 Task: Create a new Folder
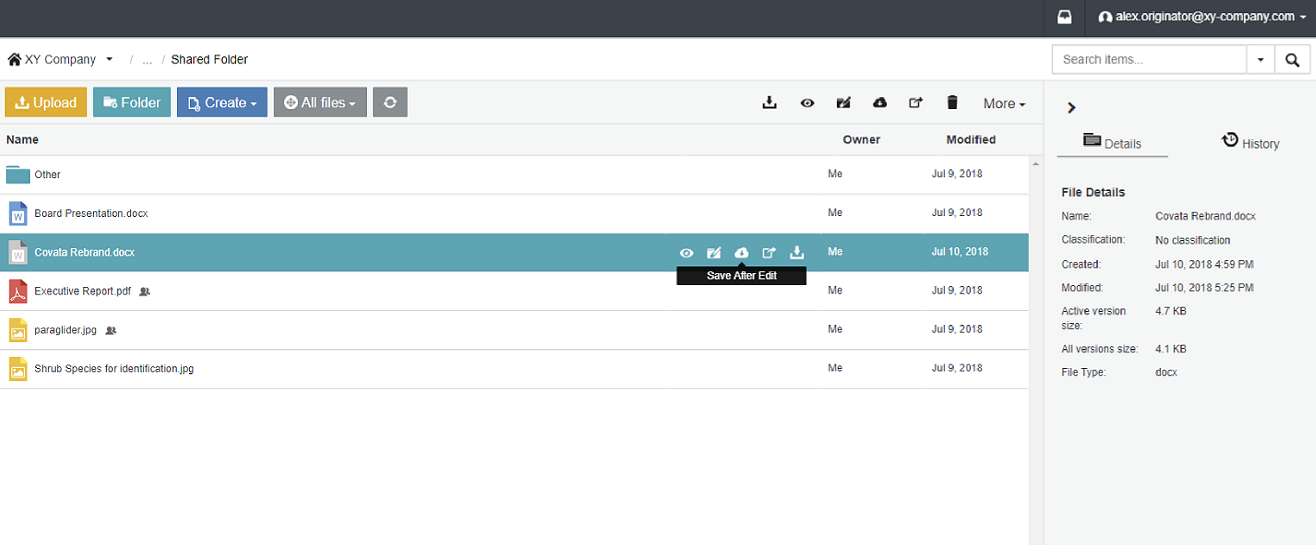click(132, 102)
